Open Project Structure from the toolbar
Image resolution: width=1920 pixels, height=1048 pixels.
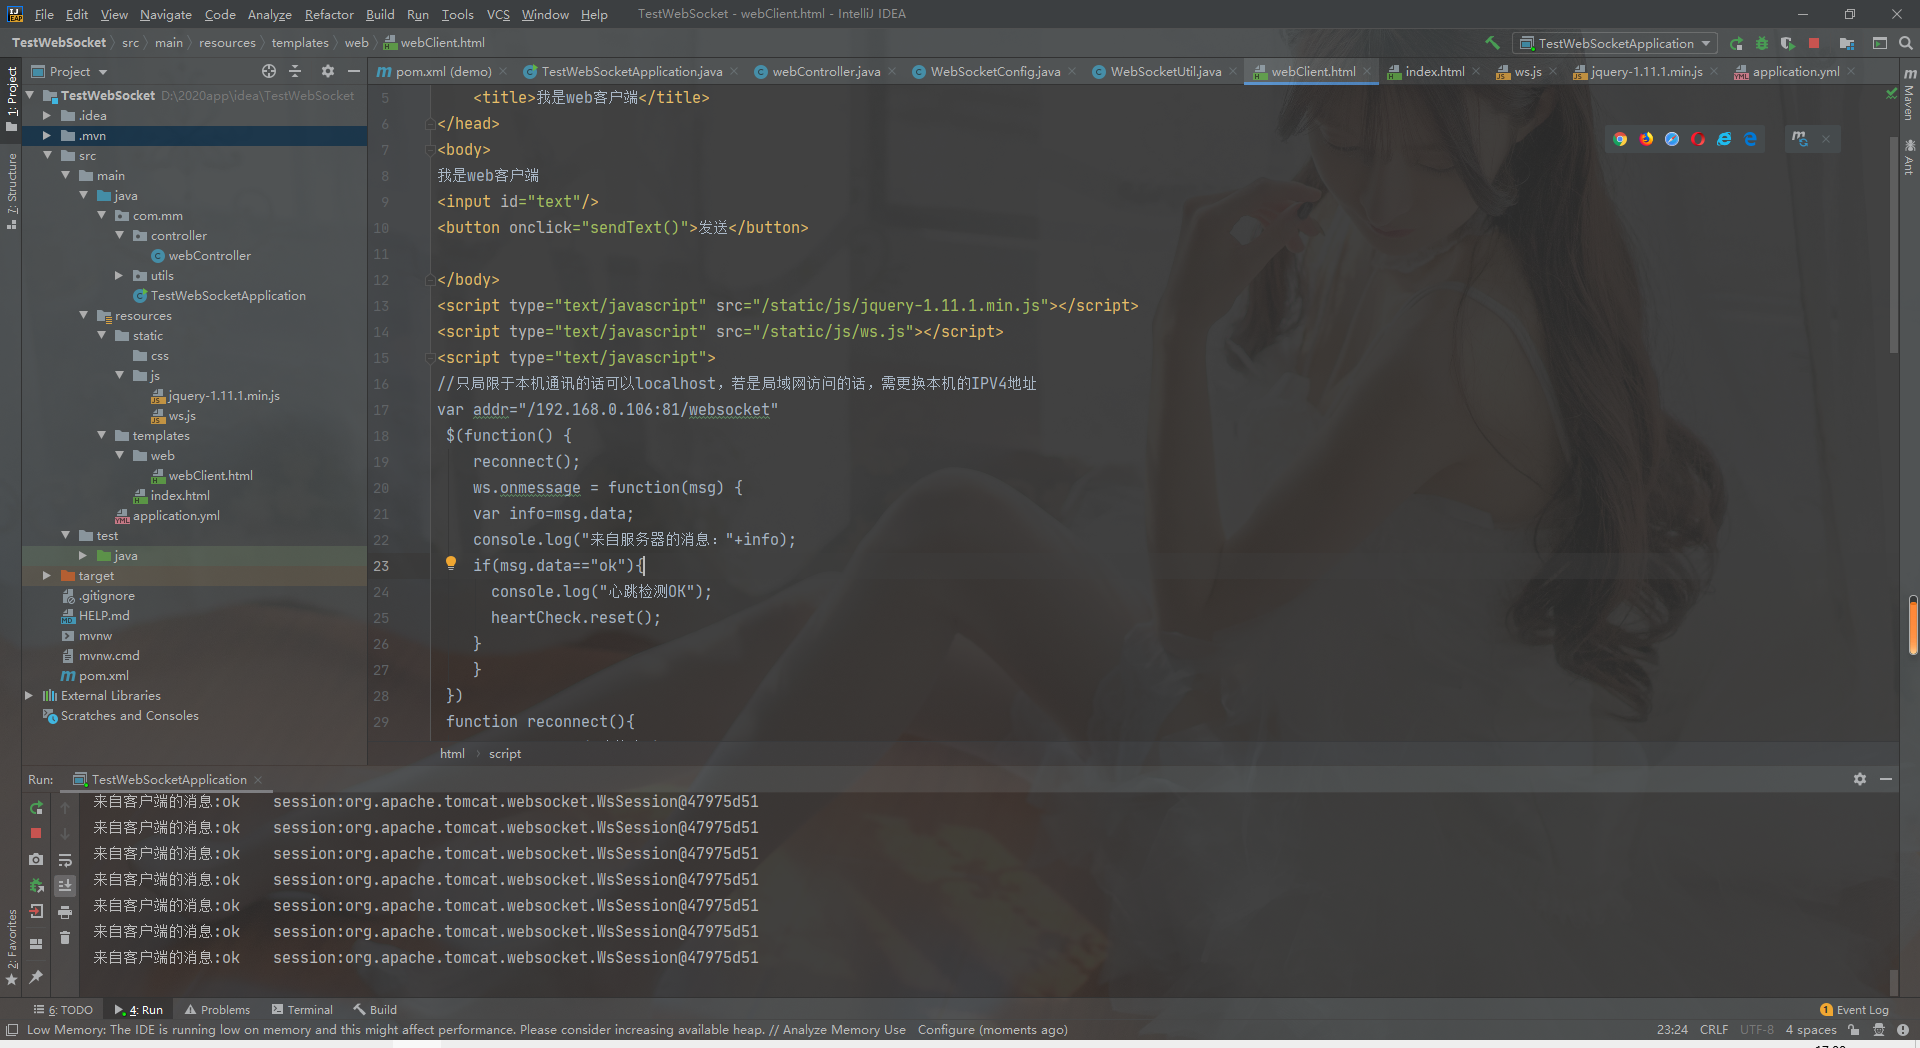coord(1846,43)
